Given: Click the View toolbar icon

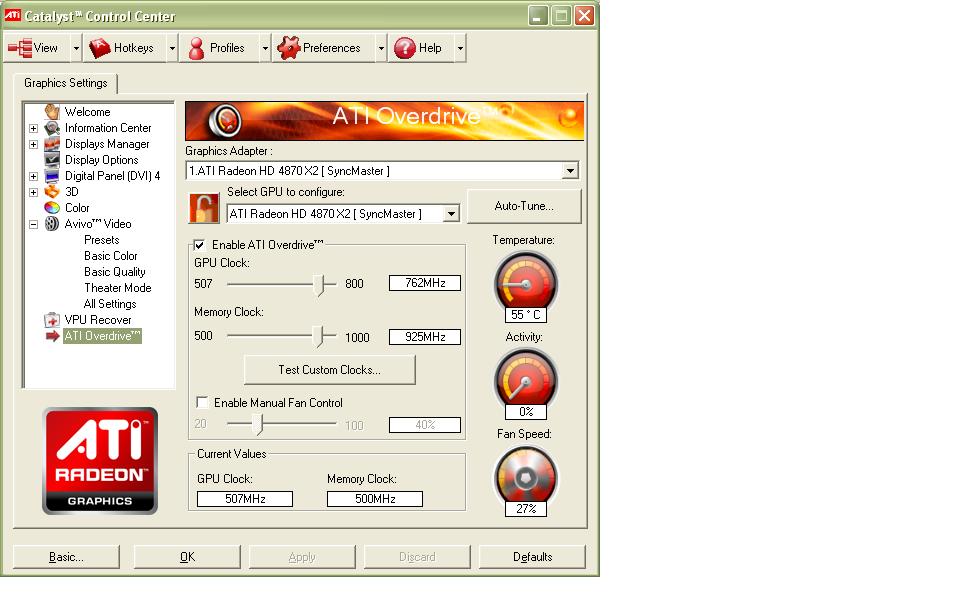Looking at the screenshot, I should (20, 48).
